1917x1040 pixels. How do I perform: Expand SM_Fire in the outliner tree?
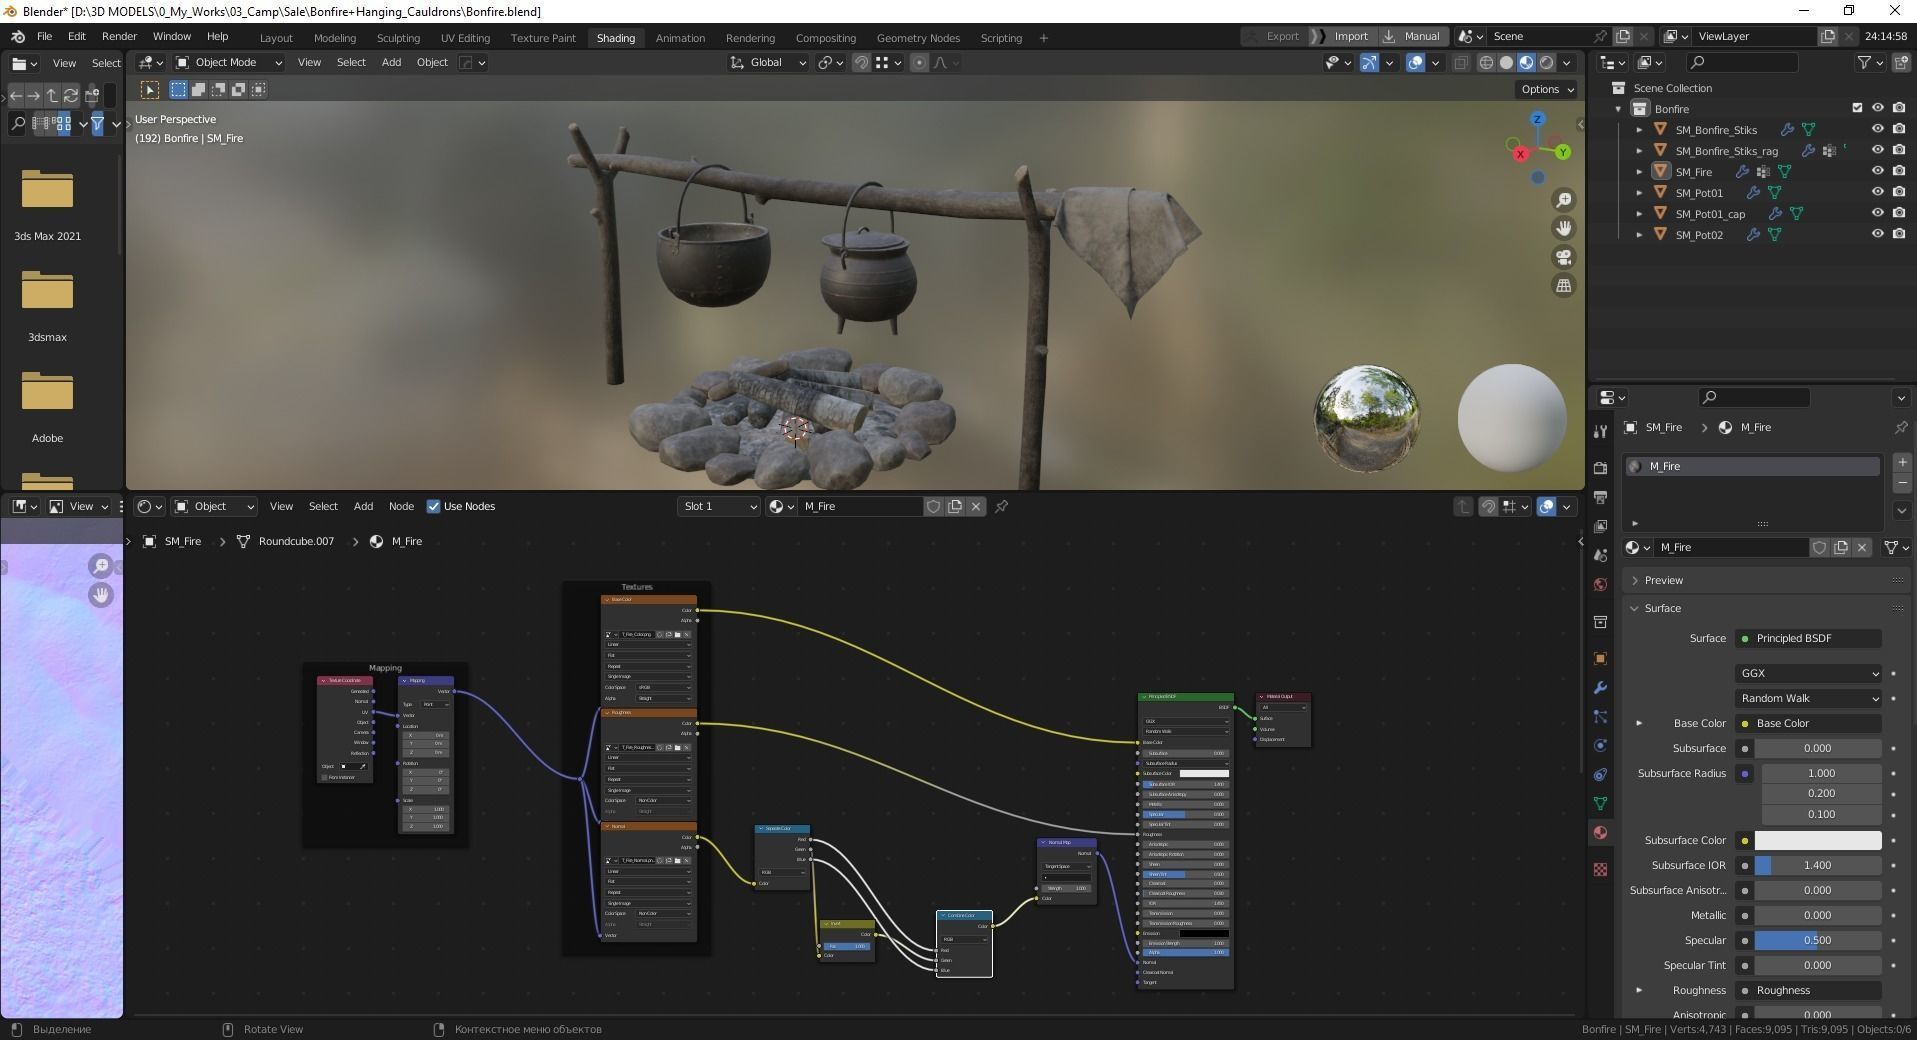(x=1639, y=171)
